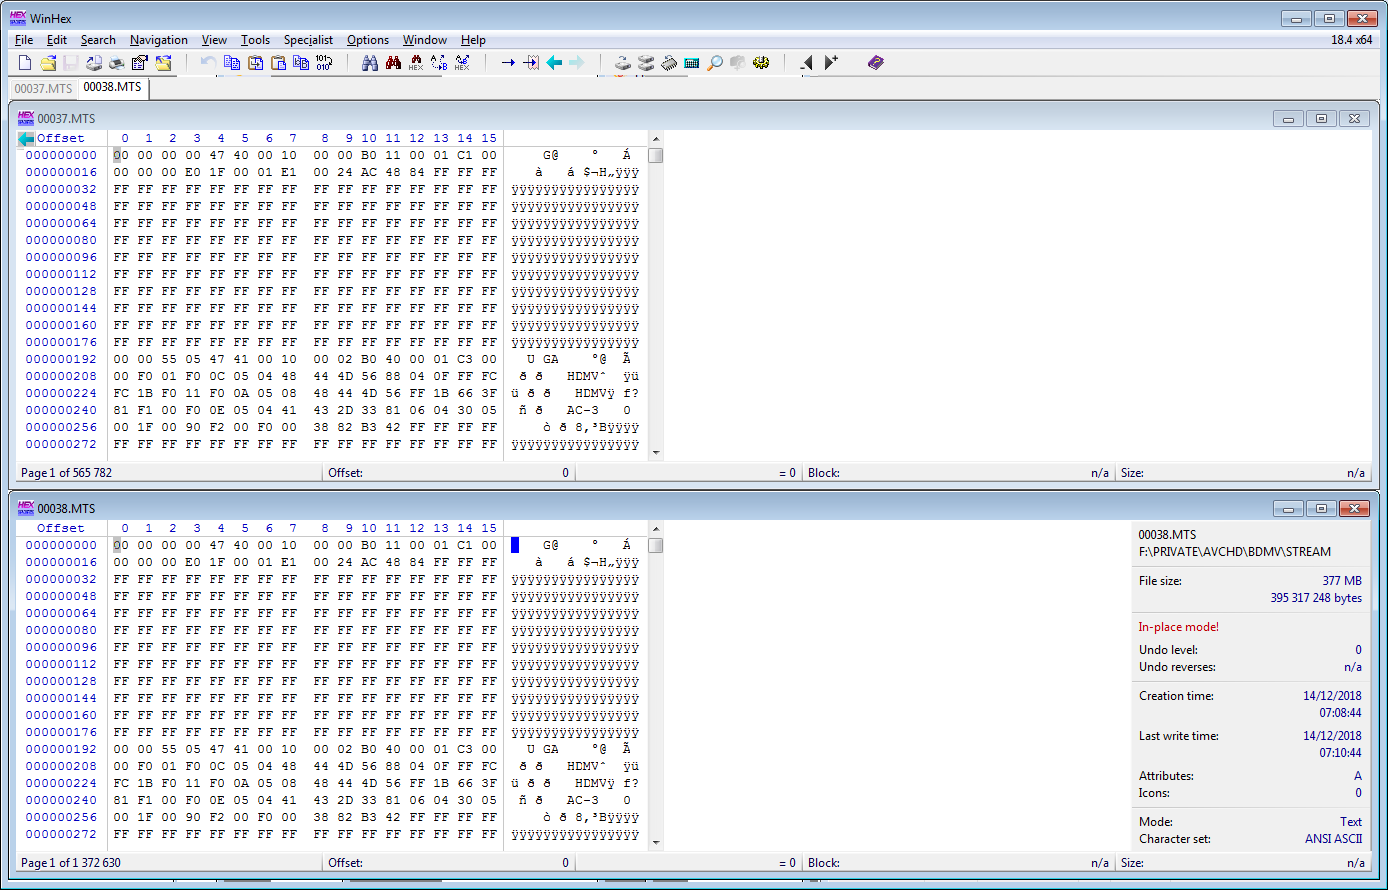
Task: Click the Open Disk drive icon
Action: pyautogui.click(x=623, y=63)
